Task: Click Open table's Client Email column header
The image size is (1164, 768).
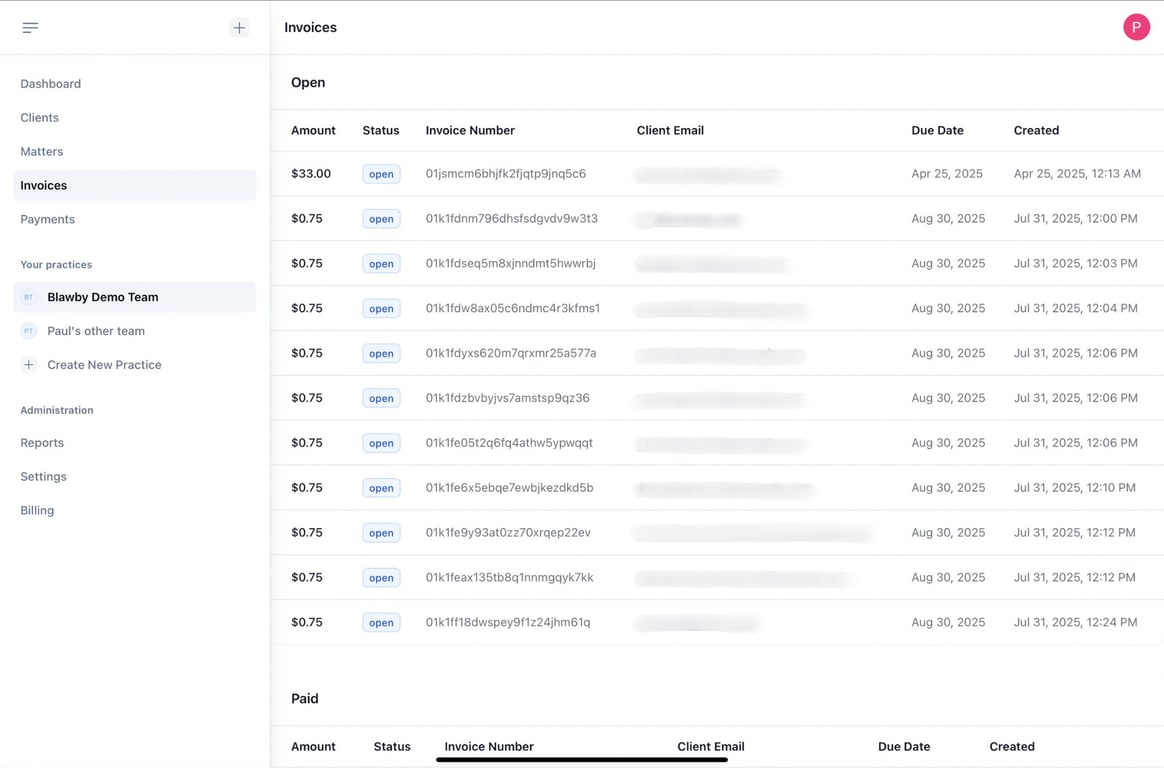Action: coord(670,130)
